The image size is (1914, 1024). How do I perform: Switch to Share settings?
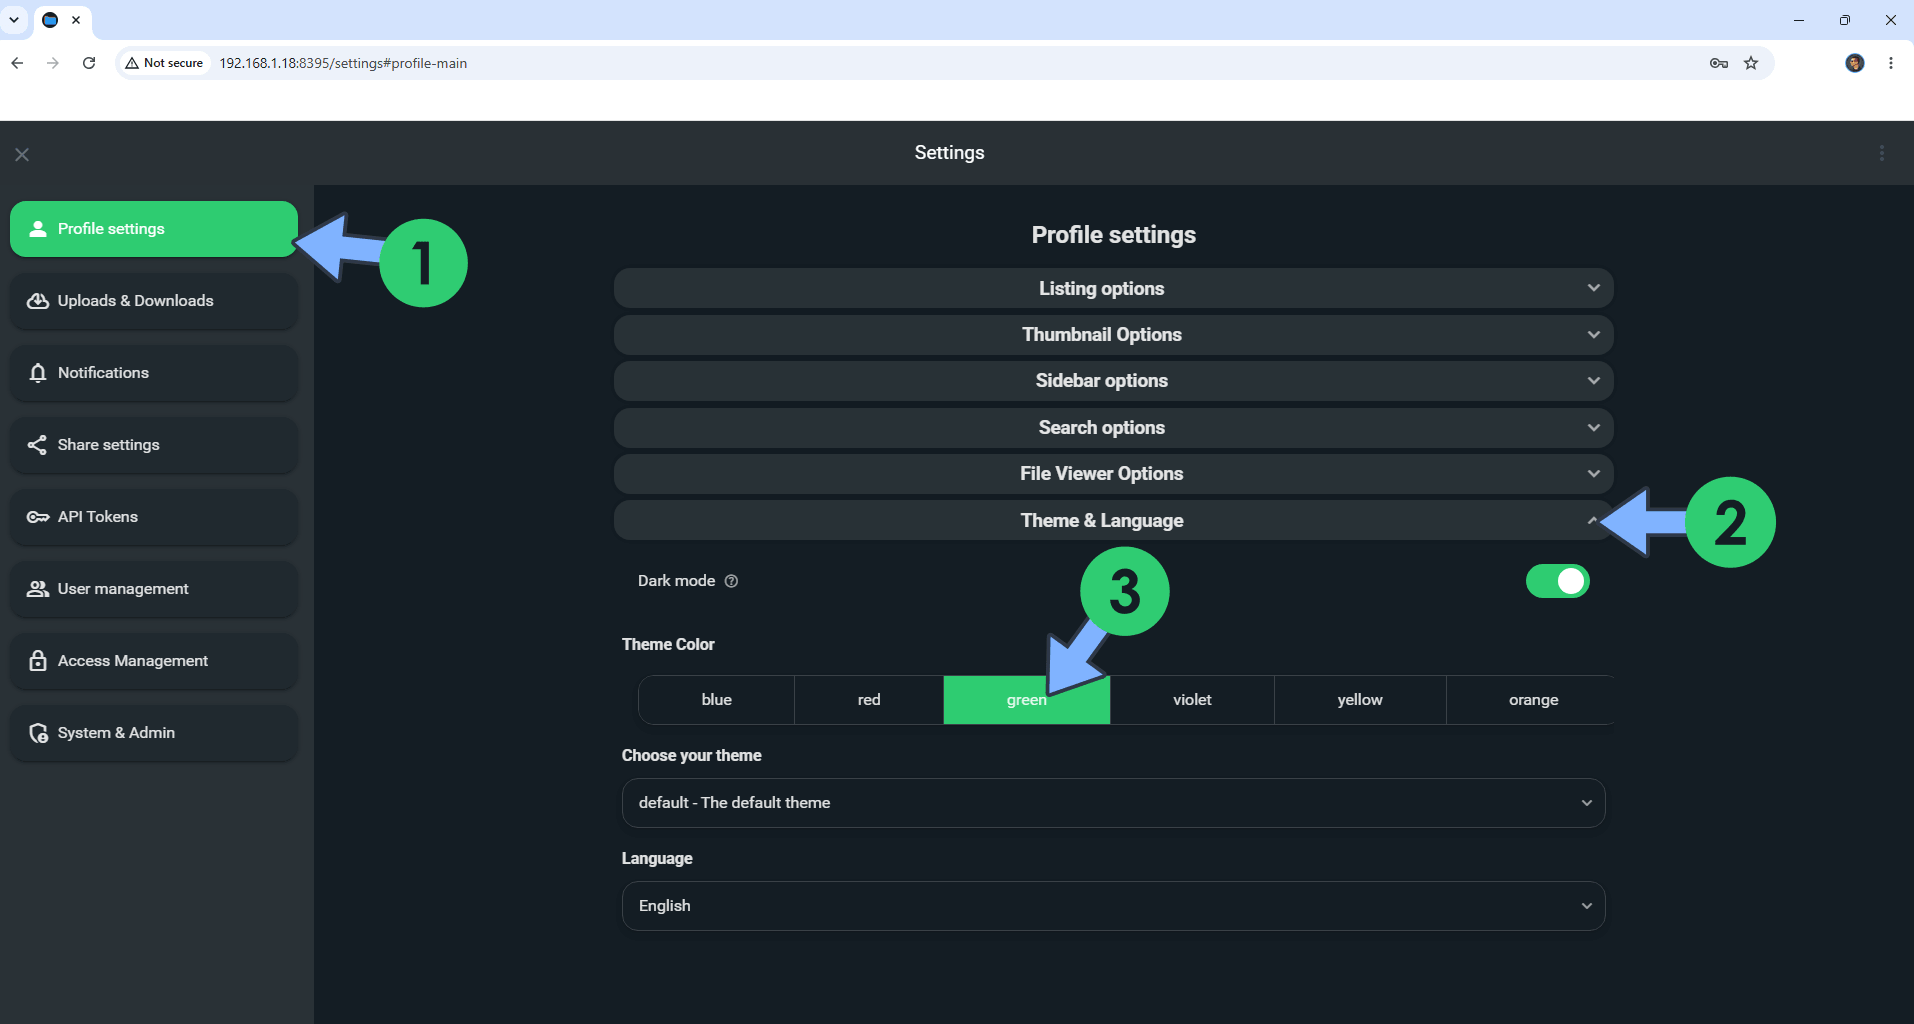pos(154,445)
